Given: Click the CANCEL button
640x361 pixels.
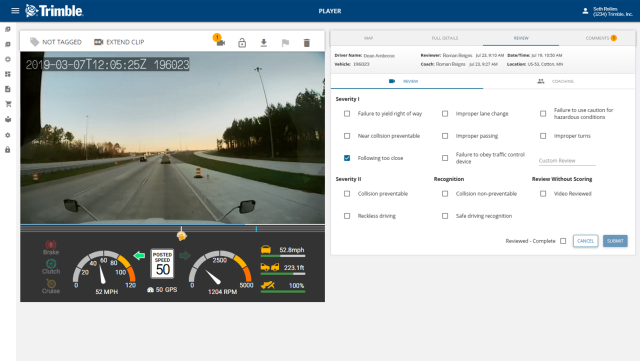Looking at the screenshot, I should point(585,241).
